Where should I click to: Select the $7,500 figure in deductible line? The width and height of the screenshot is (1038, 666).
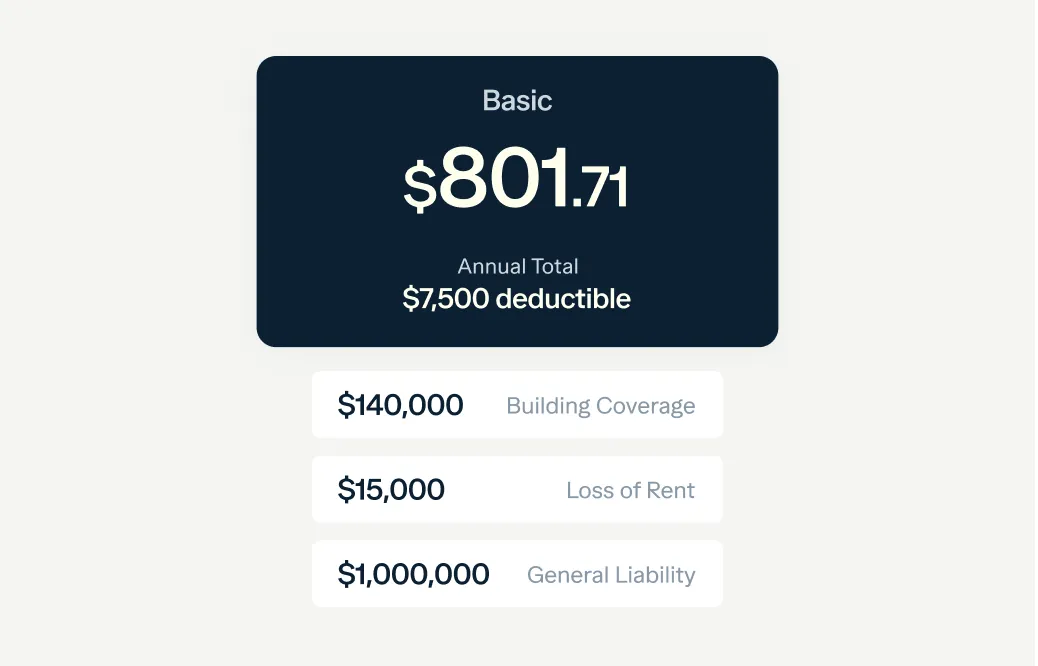(x=446, y=298)
